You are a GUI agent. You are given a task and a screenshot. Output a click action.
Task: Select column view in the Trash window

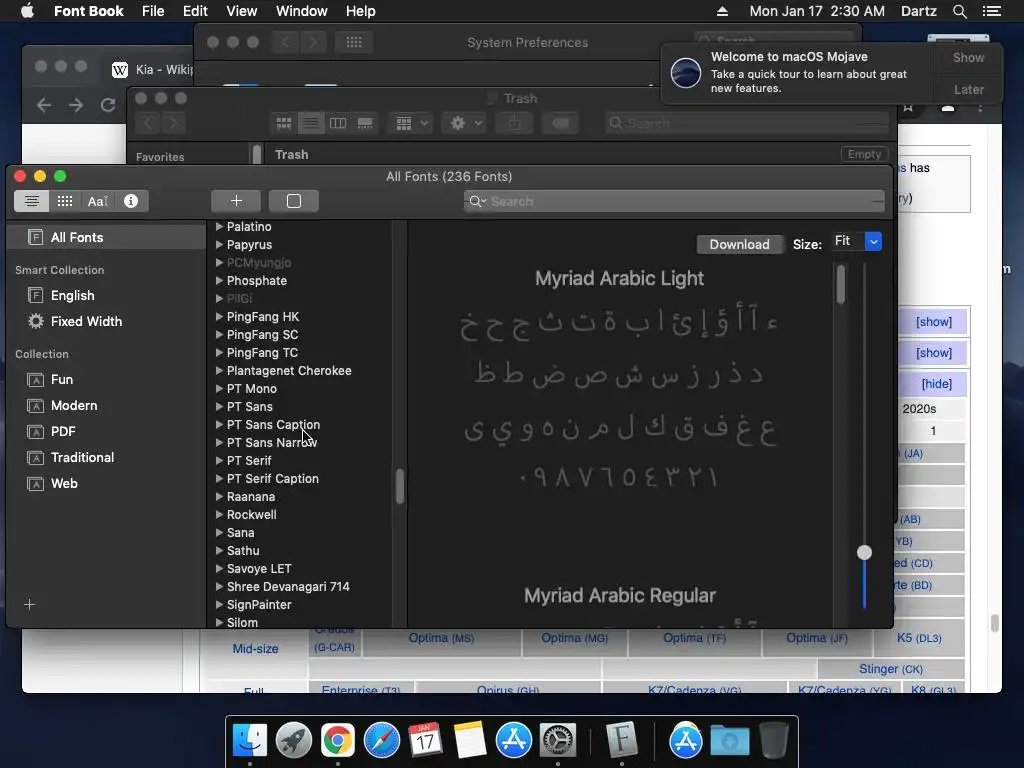[338, 123]
